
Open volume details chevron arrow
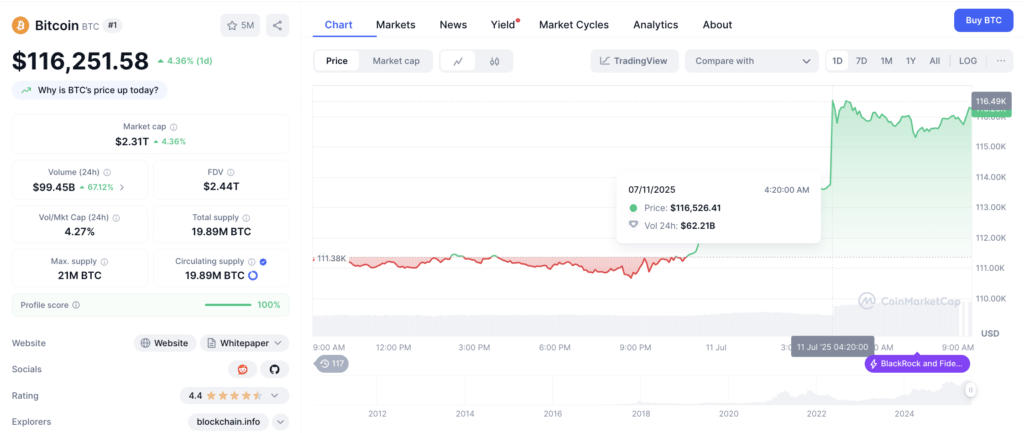click(x=122, y=187)
